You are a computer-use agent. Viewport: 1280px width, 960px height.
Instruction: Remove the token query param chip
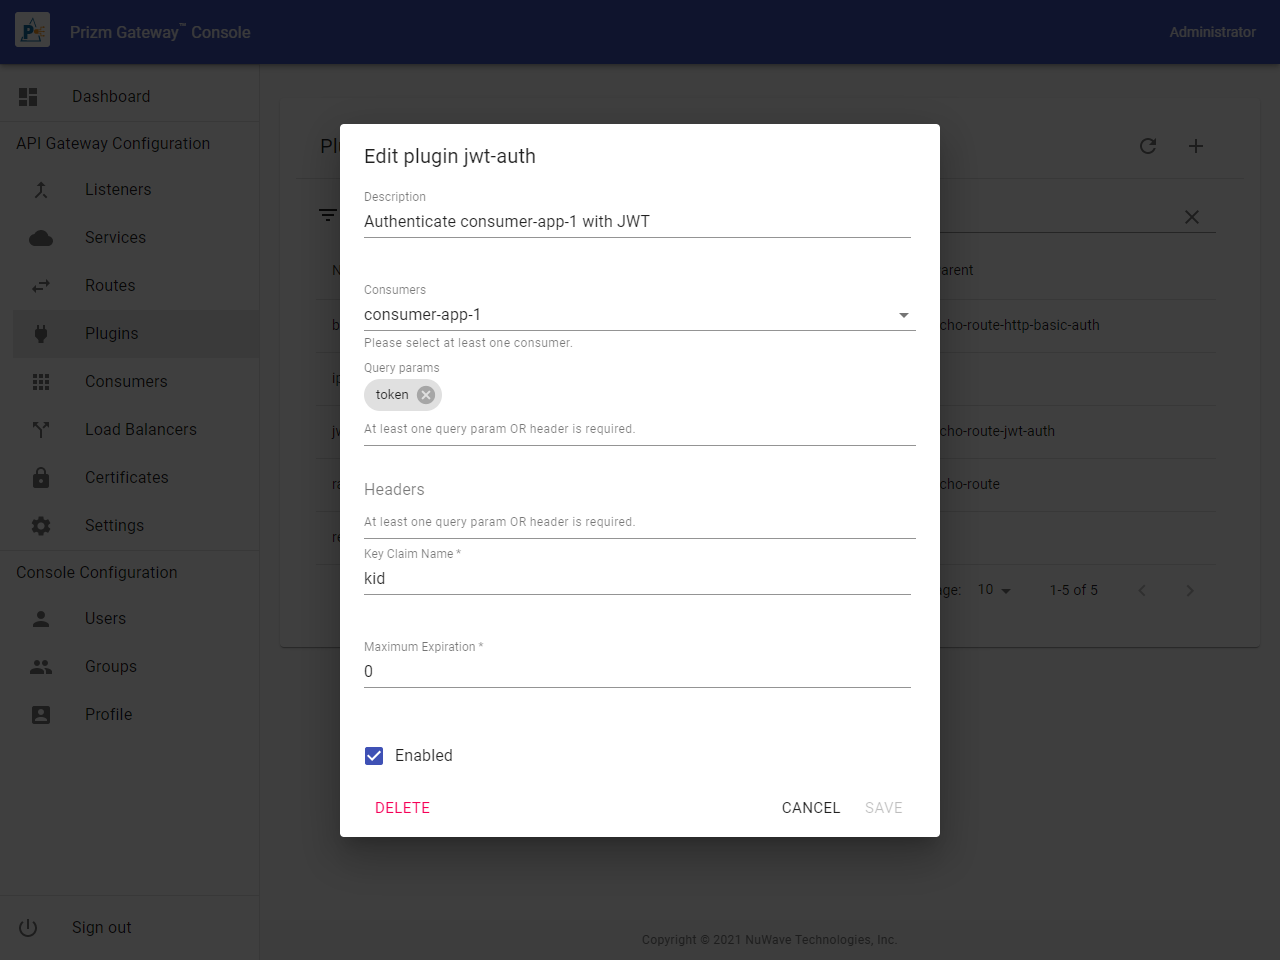pos(426,395)
